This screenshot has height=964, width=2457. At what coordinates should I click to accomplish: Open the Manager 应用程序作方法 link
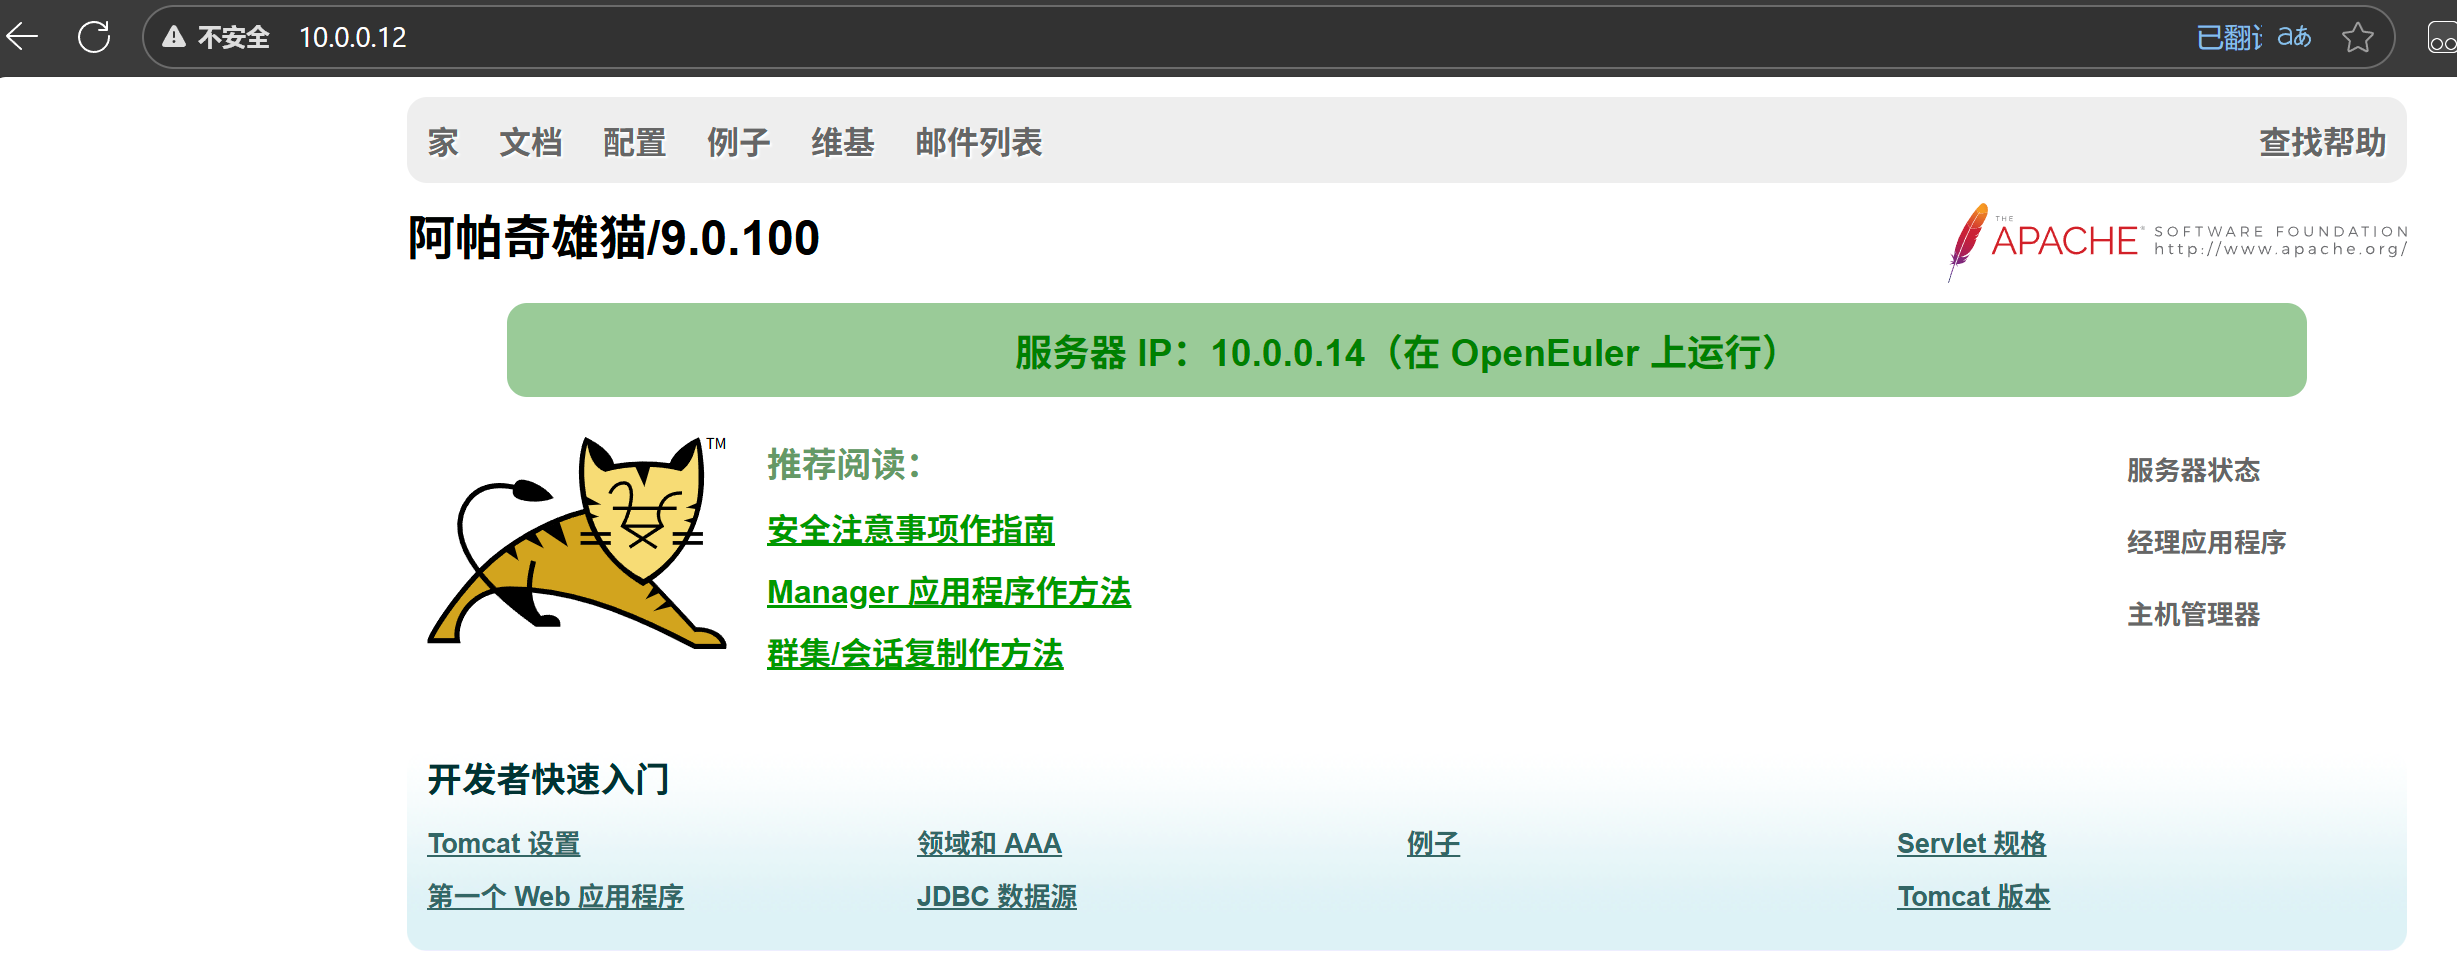948,592
